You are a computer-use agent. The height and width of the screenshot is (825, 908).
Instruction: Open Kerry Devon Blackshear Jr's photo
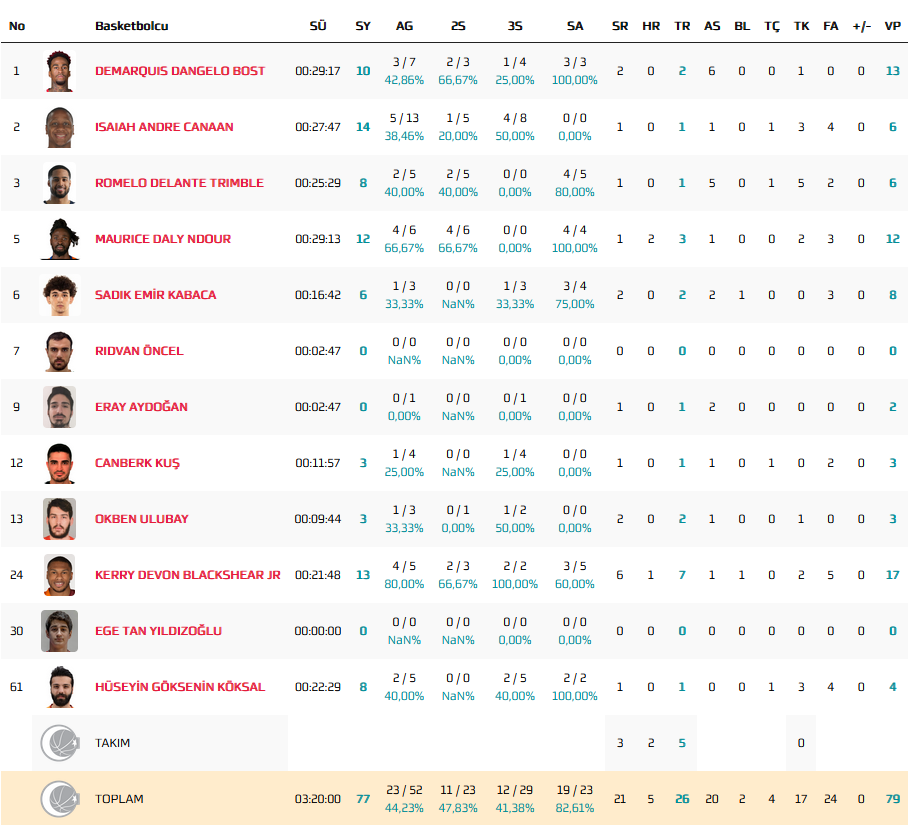pos(59,575)
